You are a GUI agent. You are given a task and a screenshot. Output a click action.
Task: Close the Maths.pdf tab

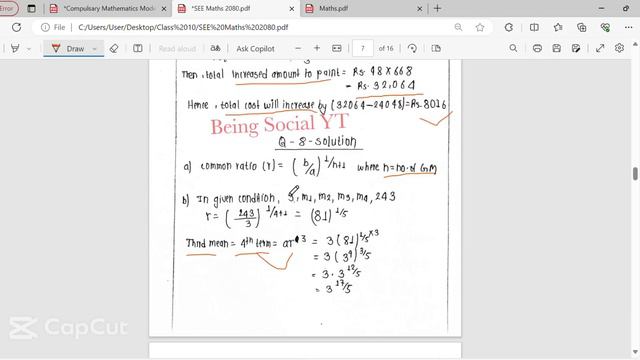[x=420, y=9]
